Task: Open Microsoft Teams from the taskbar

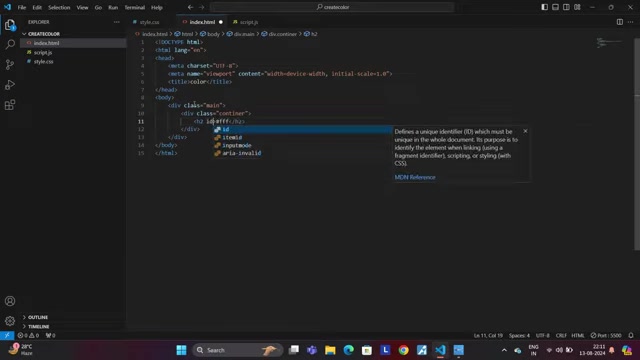Action: click(x=312, y=350)
